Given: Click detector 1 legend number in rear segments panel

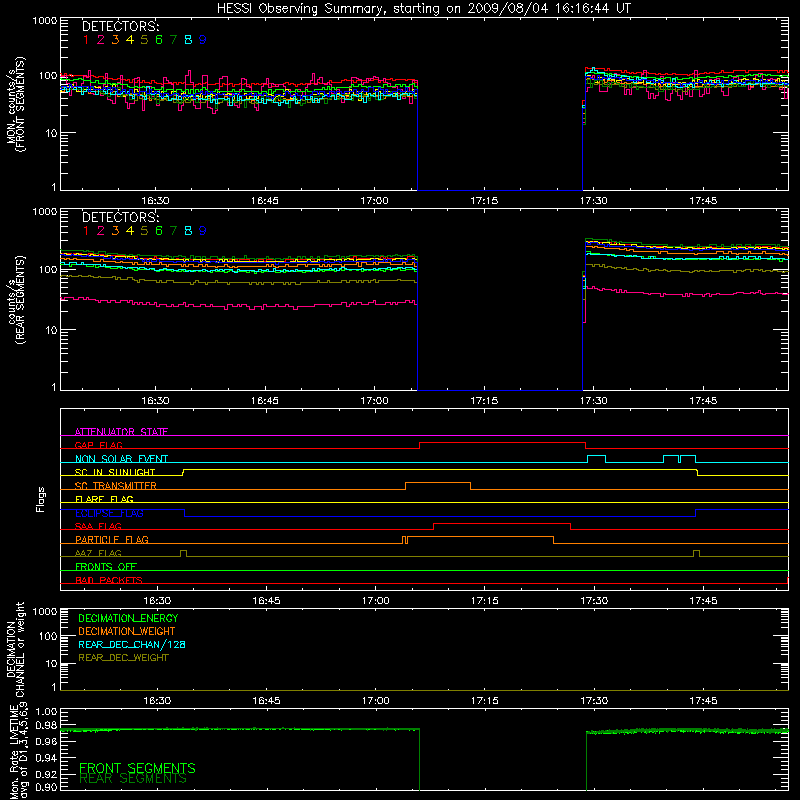Looking at the screenshot, I should (86, 231).
